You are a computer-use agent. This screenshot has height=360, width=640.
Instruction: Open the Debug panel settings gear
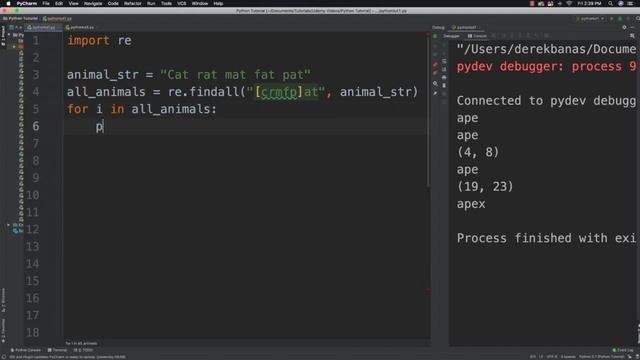pyautogui.click(x=624, y=27)
